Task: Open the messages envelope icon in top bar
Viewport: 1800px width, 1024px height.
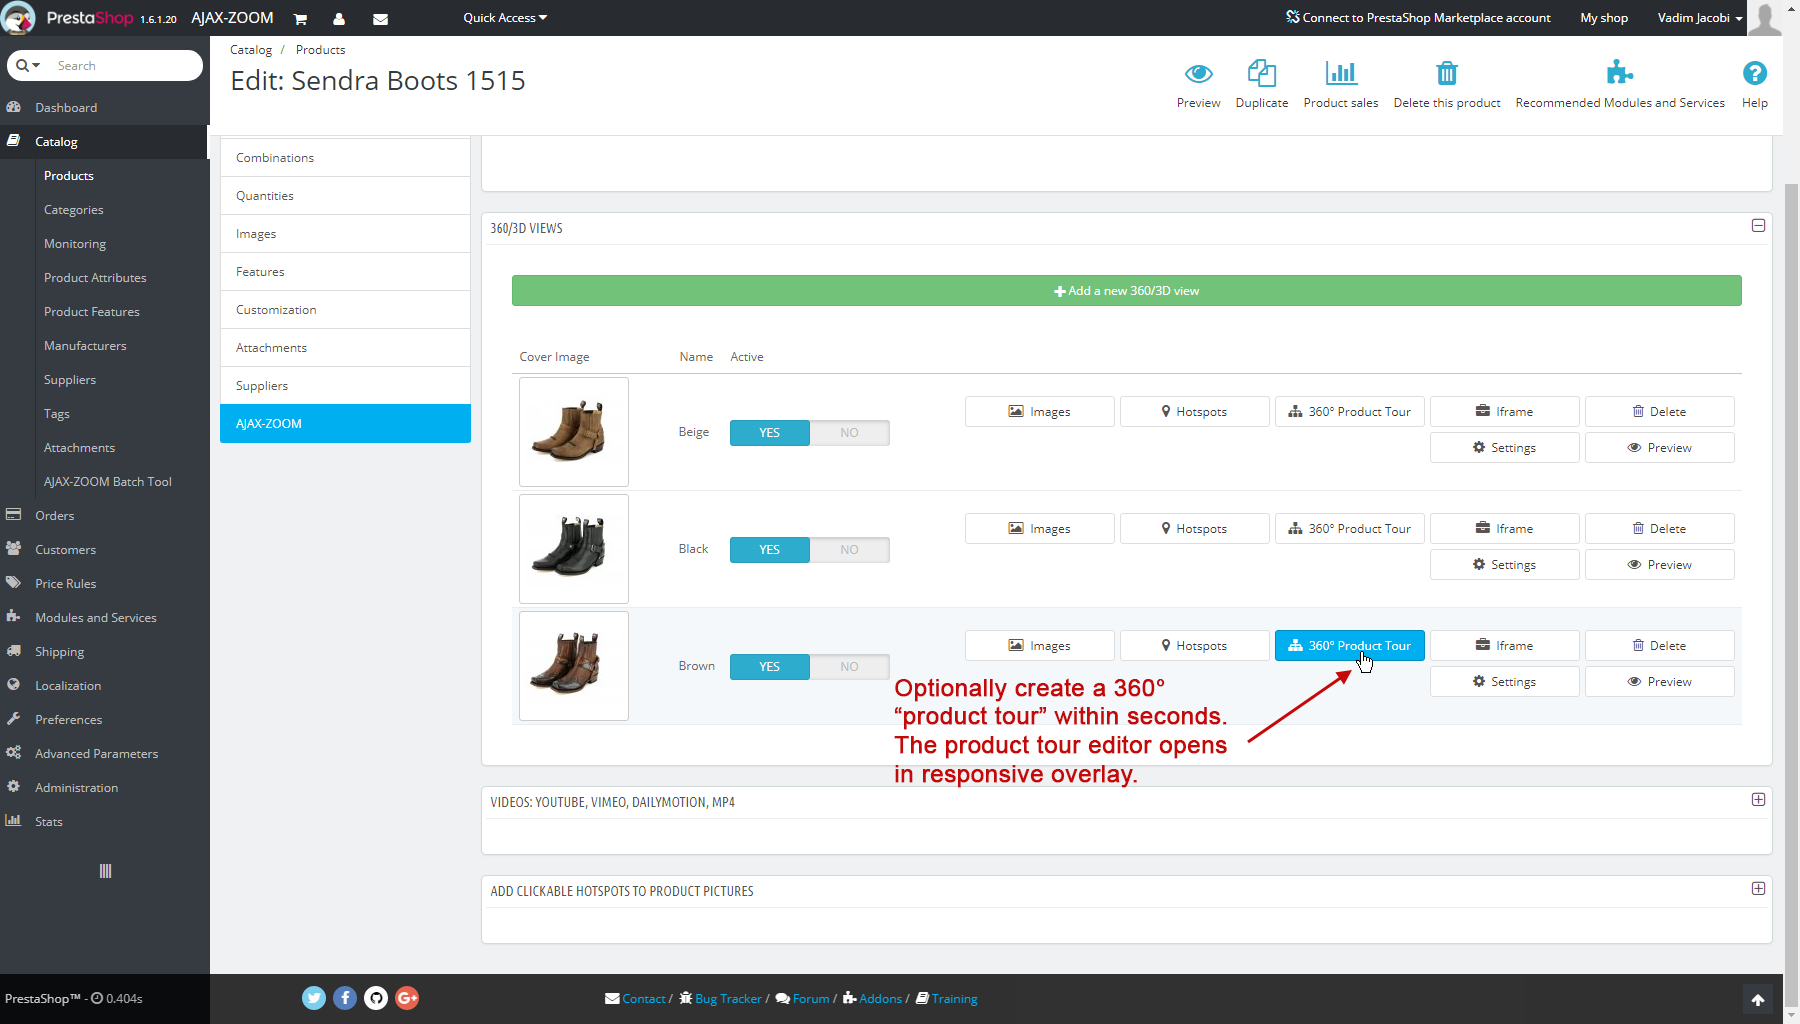Action: [x=380, y=19]
